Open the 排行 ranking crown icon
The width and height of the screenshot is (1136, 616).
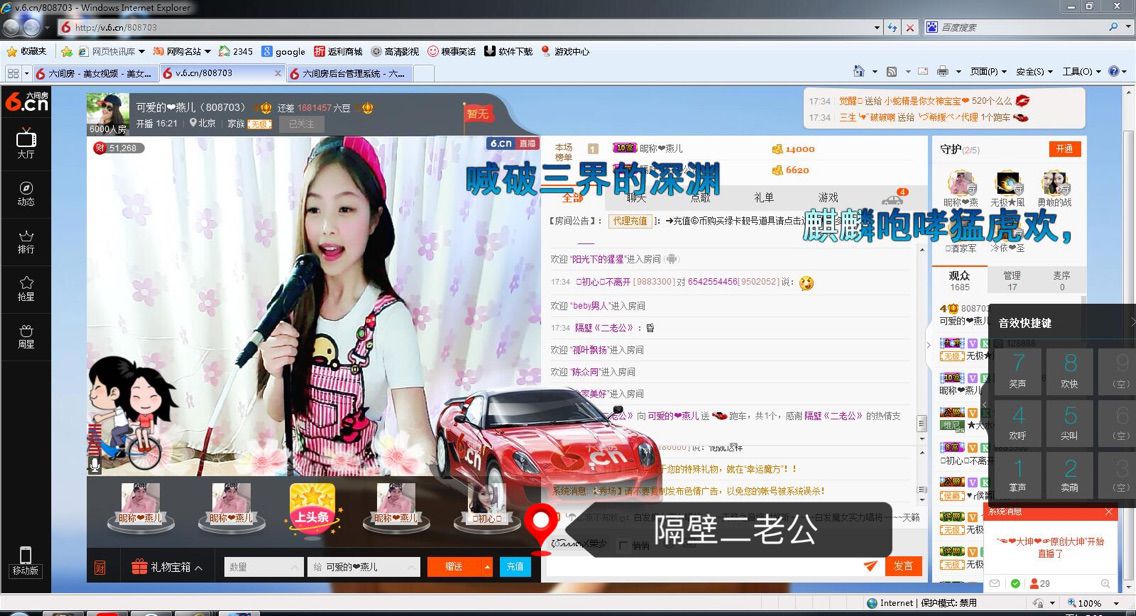pos(25,241)
